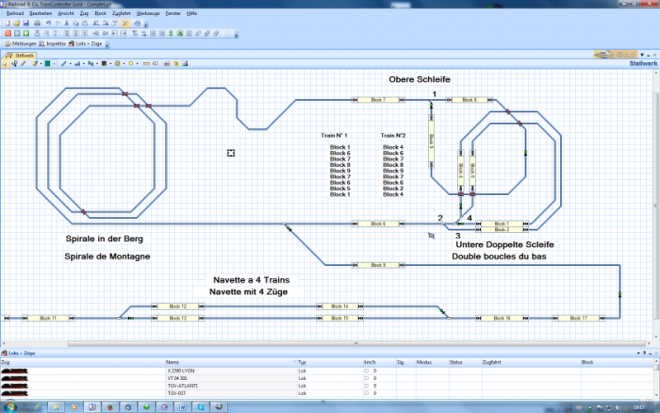The image size is (660, 413).
Task: Click Block 17 at right end of shuttle
Action: pos(578,318)
